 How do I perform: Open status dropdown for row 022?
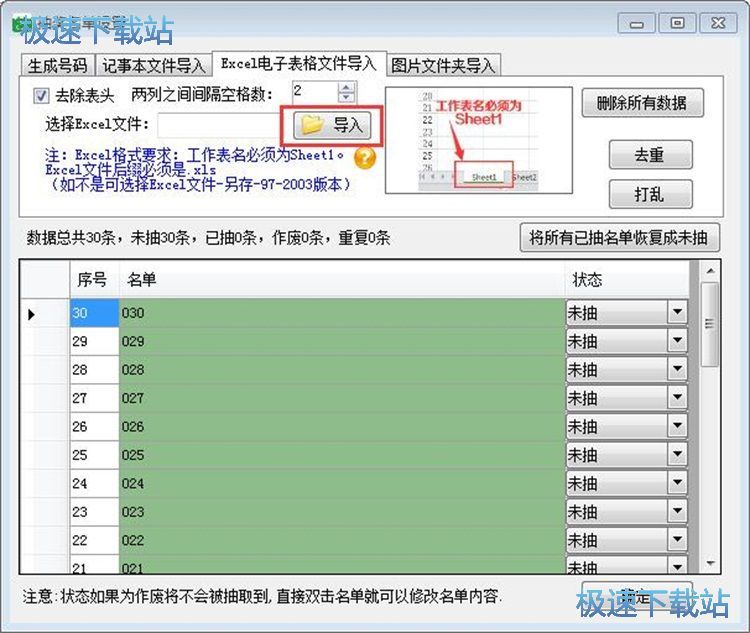[x=677, y=540]
